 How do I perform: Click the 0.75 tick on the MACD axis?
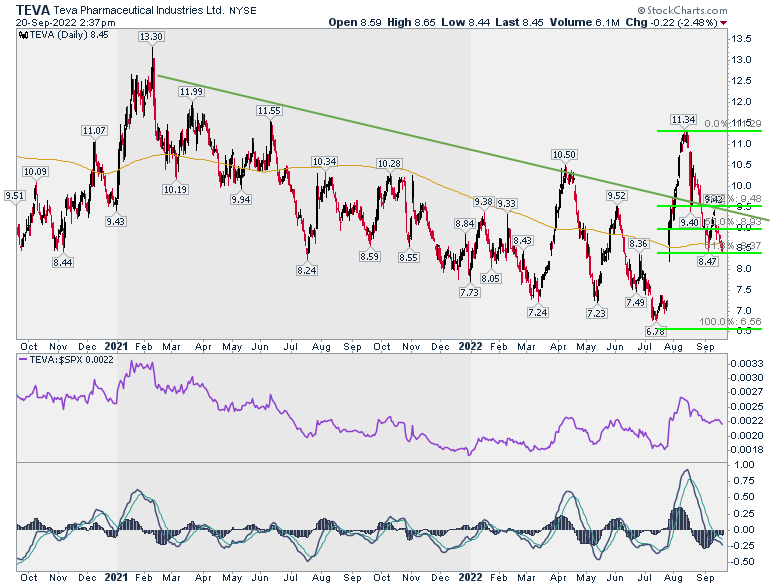pos(744,481)
